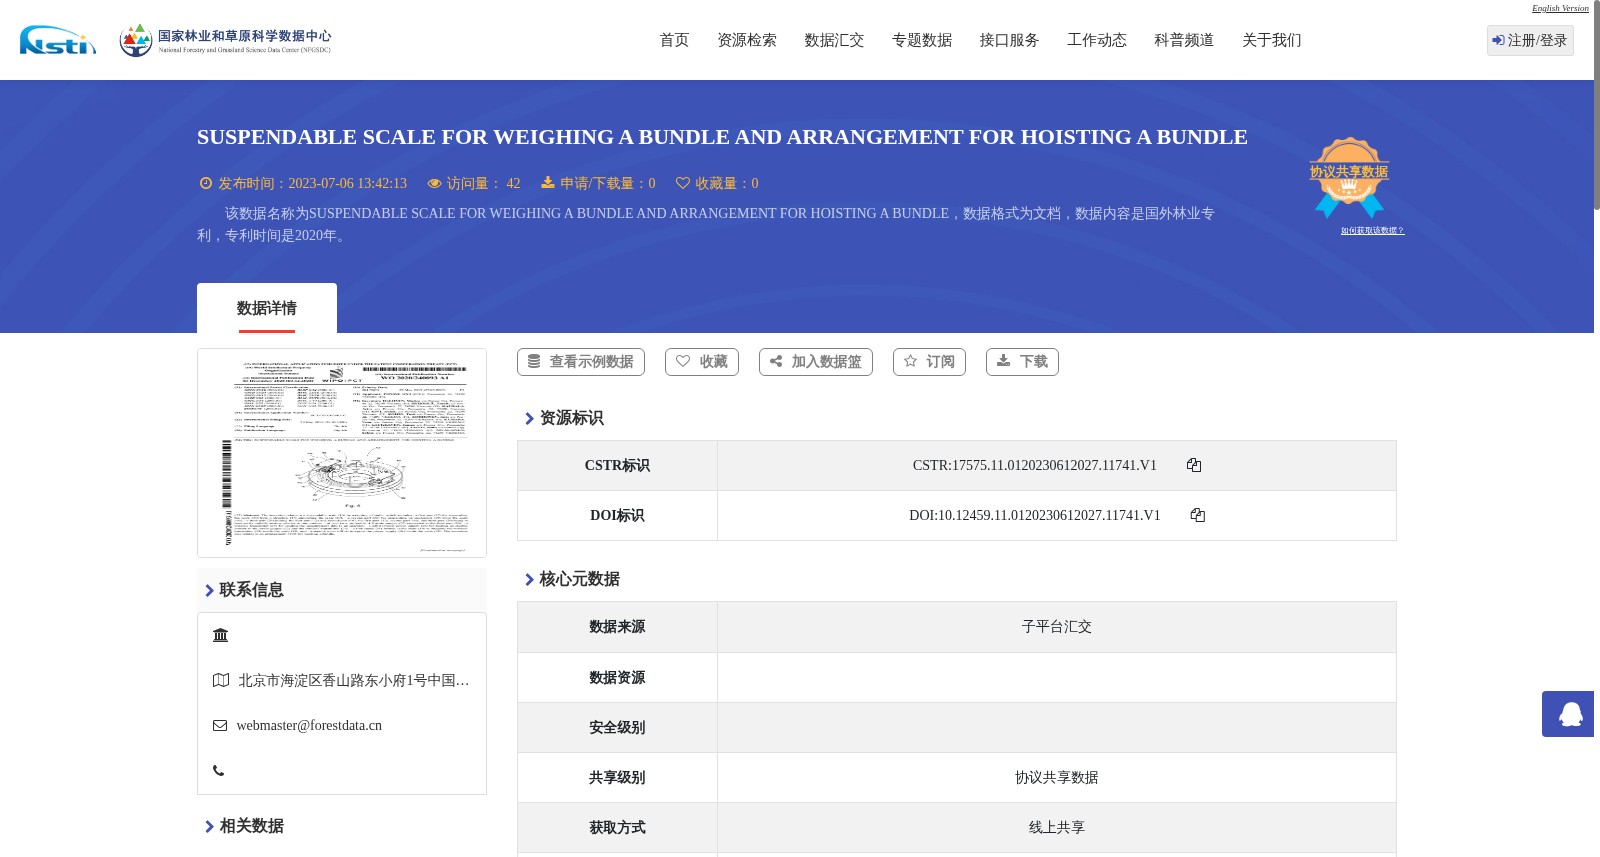Click the 订阅 button

(x=929, y=362)
